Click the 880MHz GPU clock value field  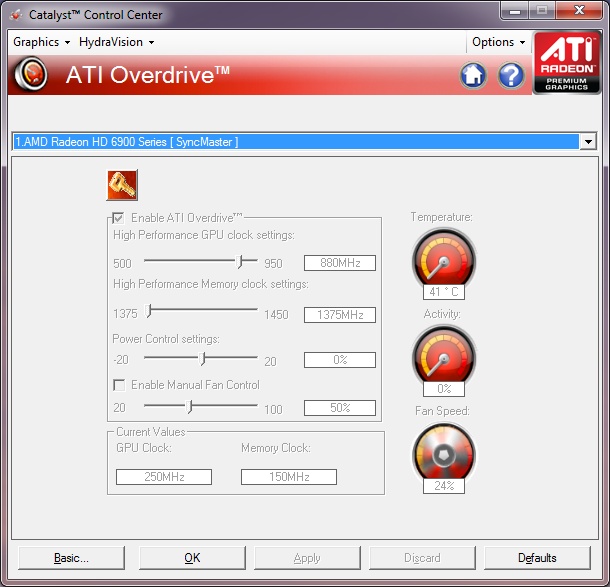pos(340,263)
